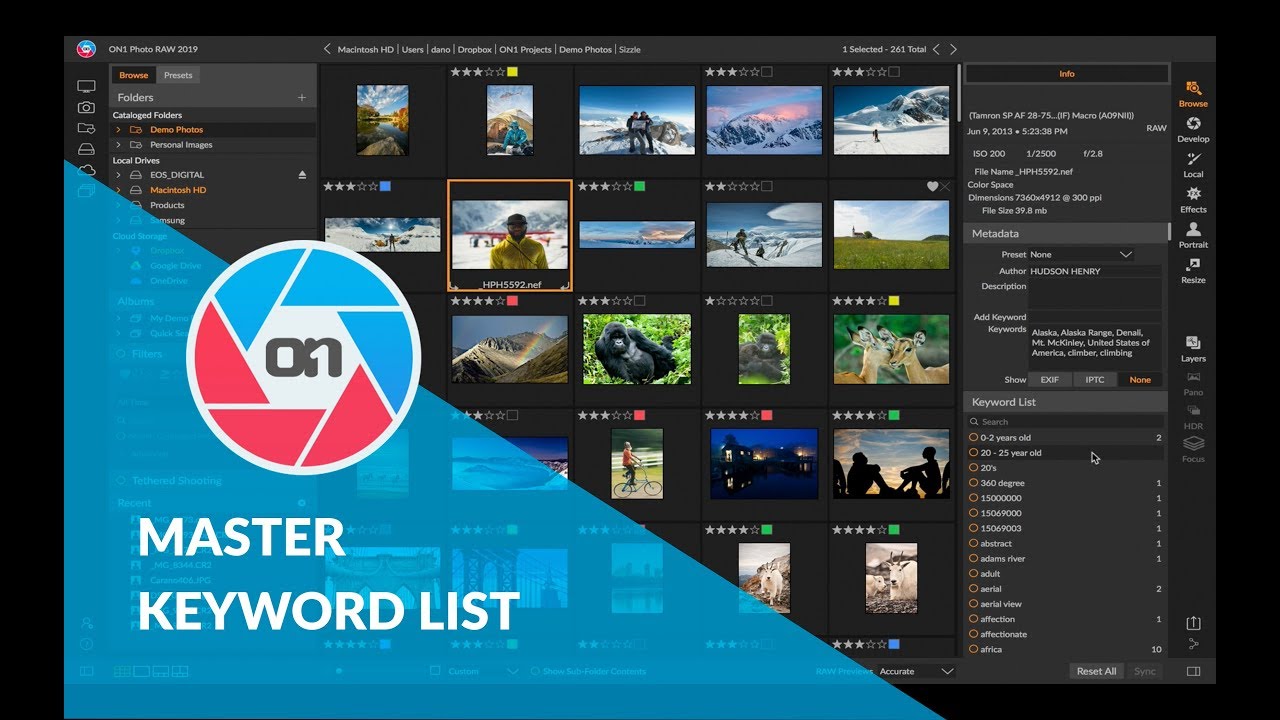Open the Portrait module

1193,235
